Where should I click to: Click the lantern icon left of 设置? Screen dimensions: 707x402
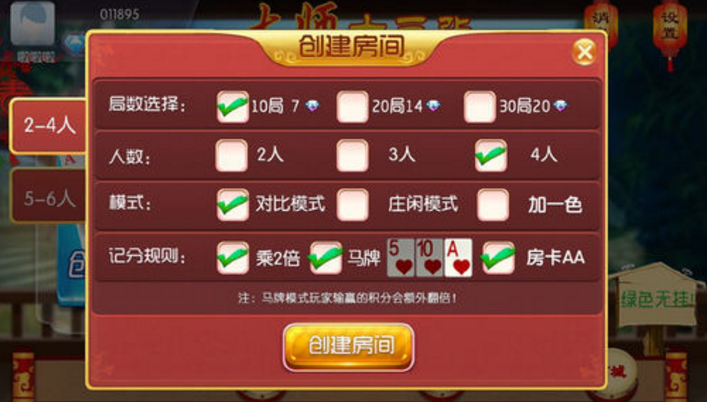point(601,25)
